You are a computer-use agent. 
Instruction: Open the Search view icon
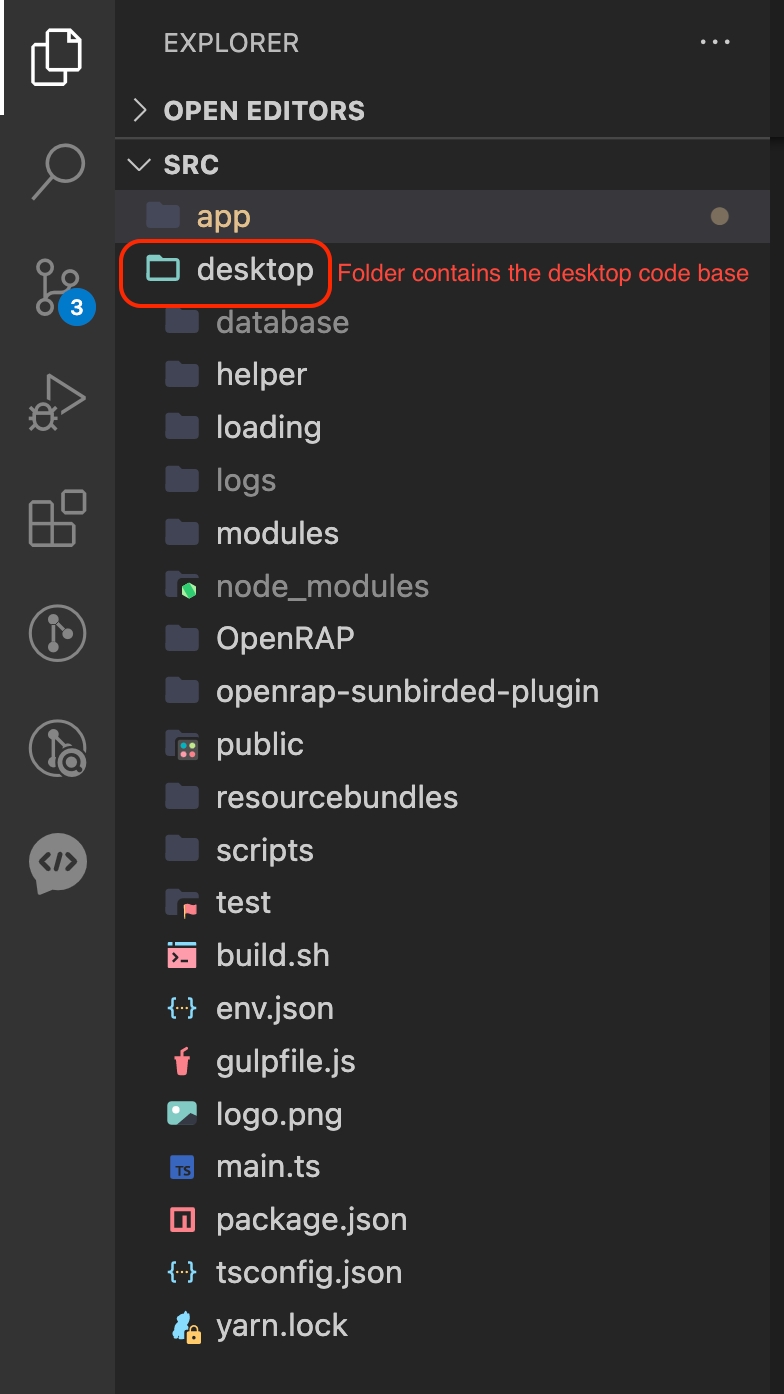click(x=57, y=172)
